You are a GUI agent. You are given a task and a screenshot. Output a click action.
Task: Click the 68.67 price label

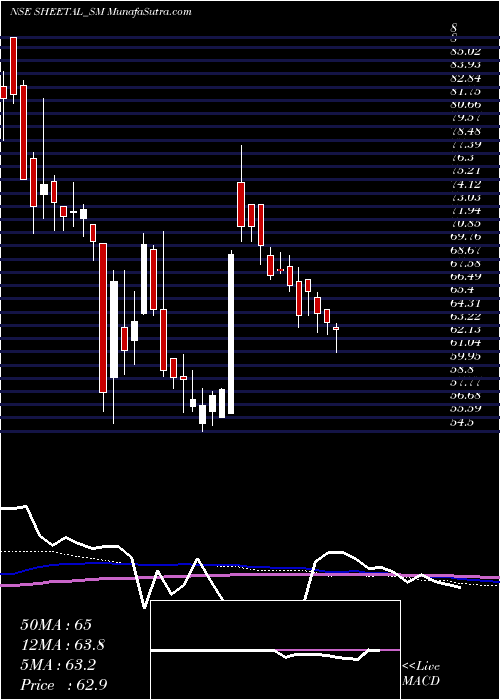coord(465,250)
